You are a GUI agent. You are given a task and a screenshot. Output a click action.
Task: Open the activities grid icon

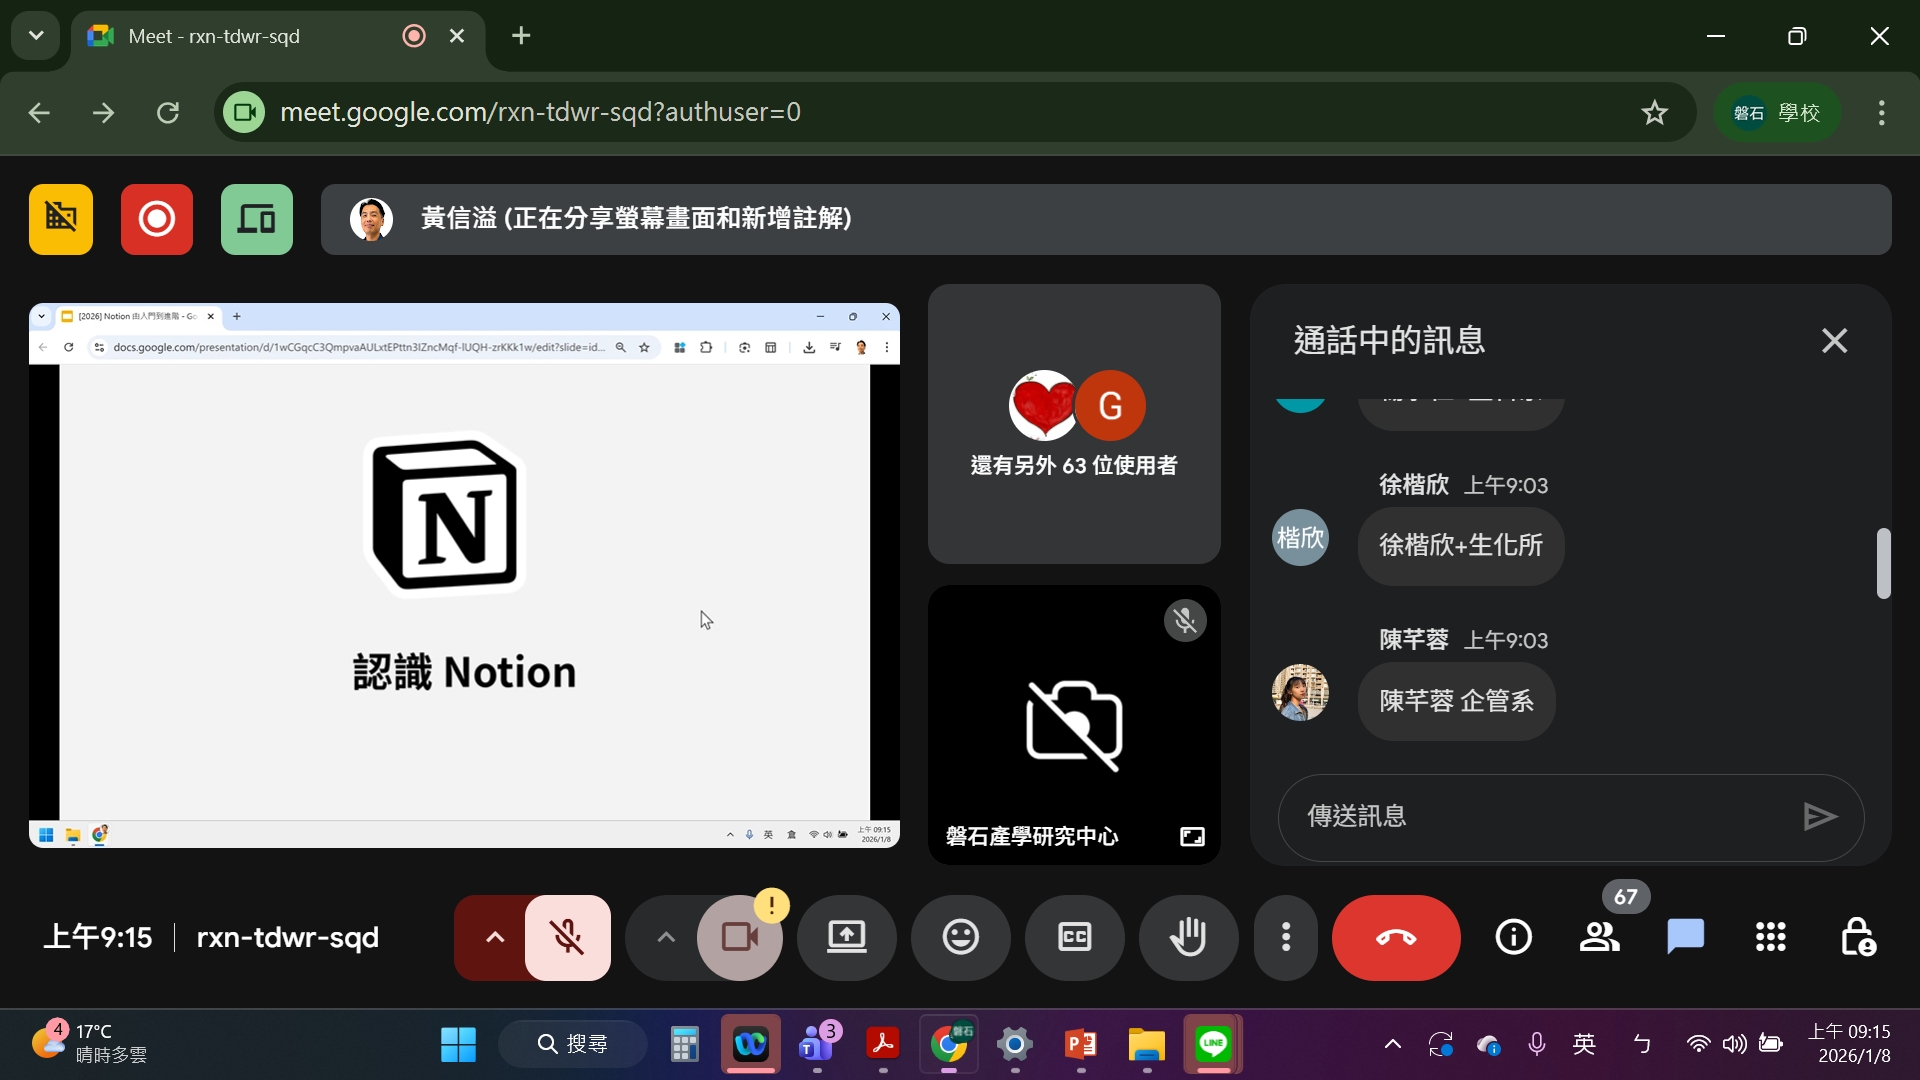(x=1770, y=937)
